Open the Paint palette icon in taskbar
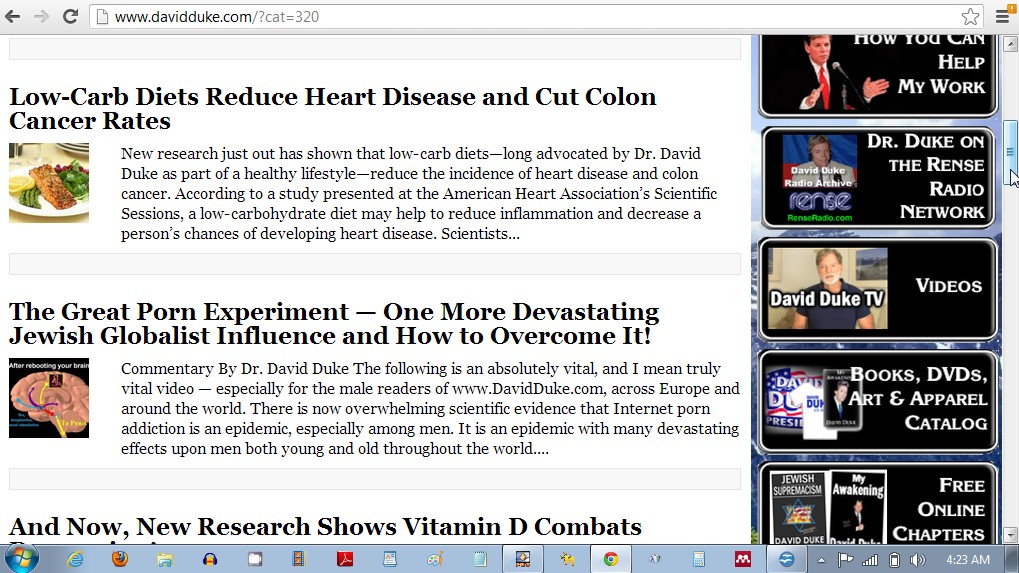 pyautogui.click(x=434, y=559)
